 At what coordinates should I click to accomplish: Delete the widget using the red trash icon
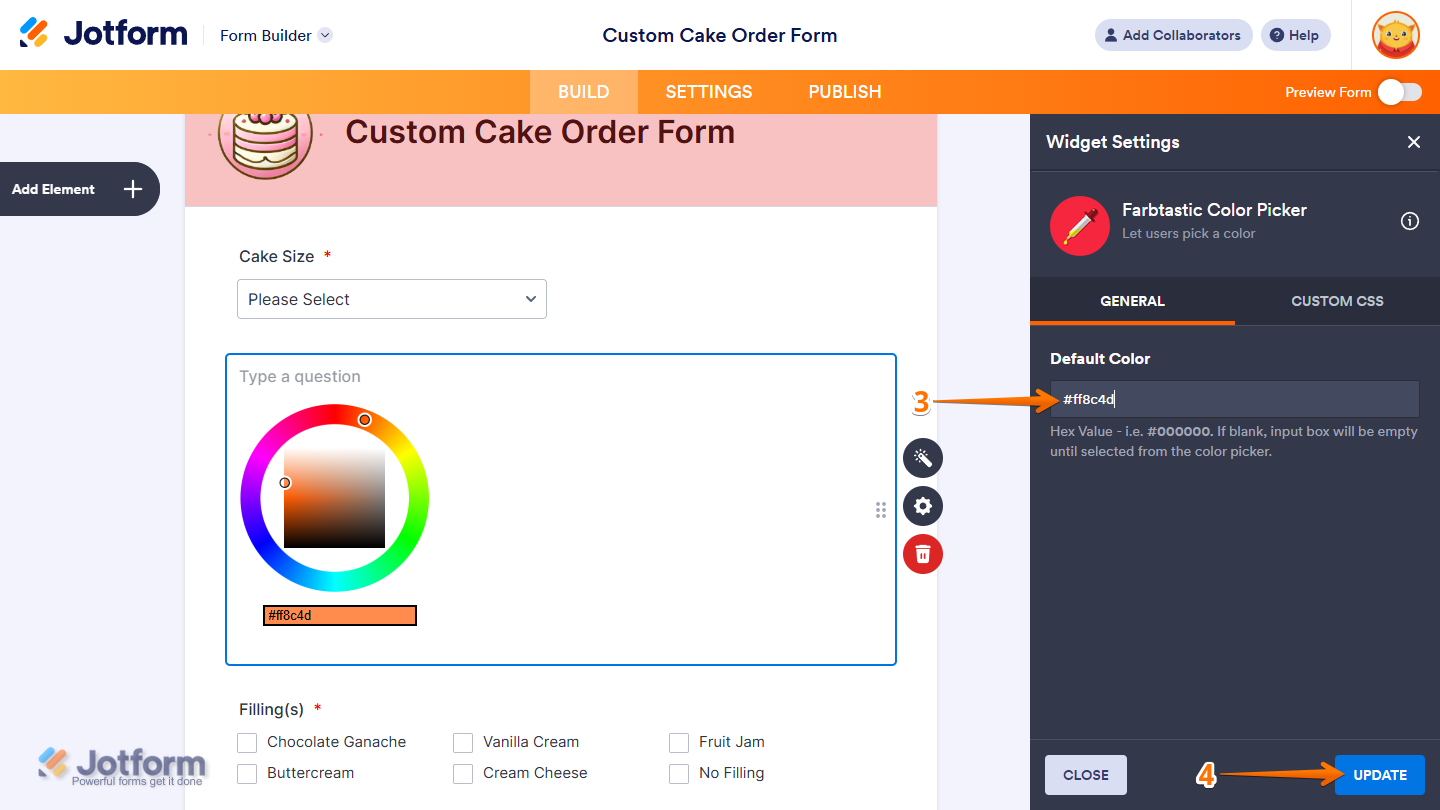pos(922,553)
